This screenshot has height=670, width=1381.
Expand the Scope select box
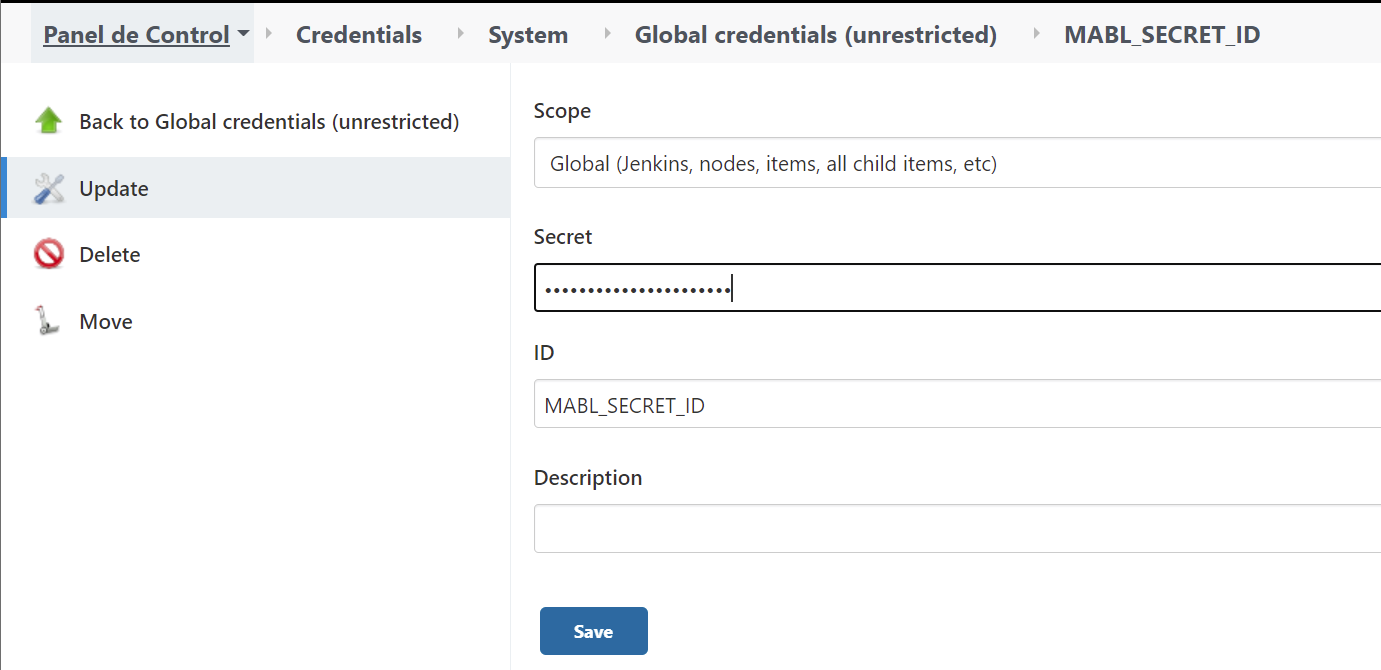click(956, 163)
